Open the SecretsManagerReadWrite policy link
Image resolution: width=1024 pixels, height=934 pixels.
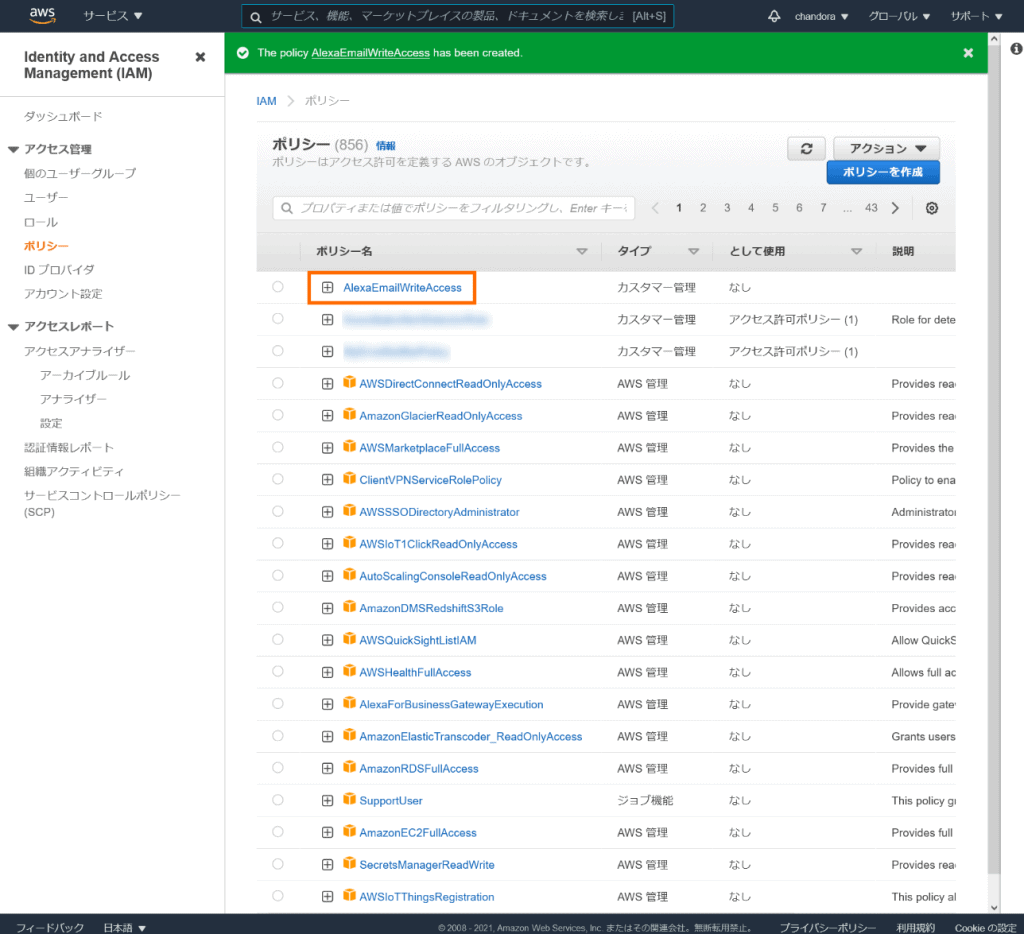point(427,865)
